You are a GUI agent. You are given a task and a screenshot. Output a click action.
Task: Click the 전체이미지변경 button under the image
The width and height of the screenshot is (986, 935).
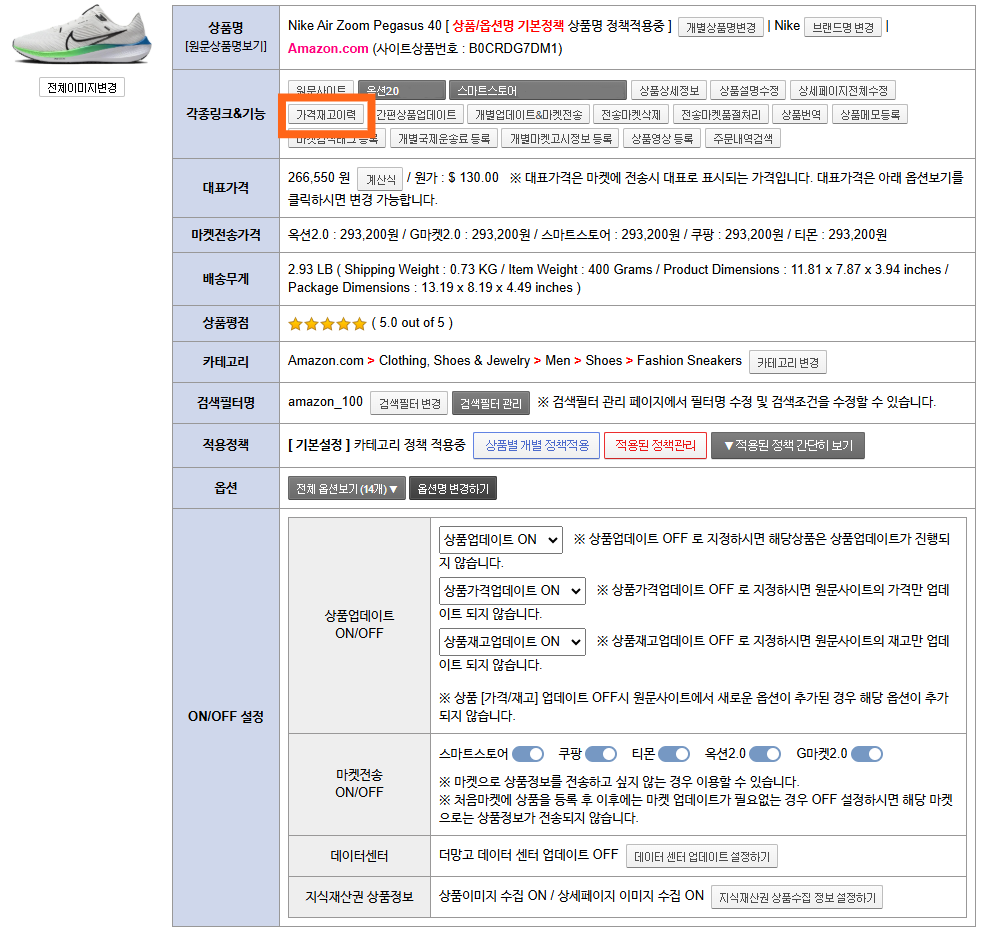(x=82, y=88)
